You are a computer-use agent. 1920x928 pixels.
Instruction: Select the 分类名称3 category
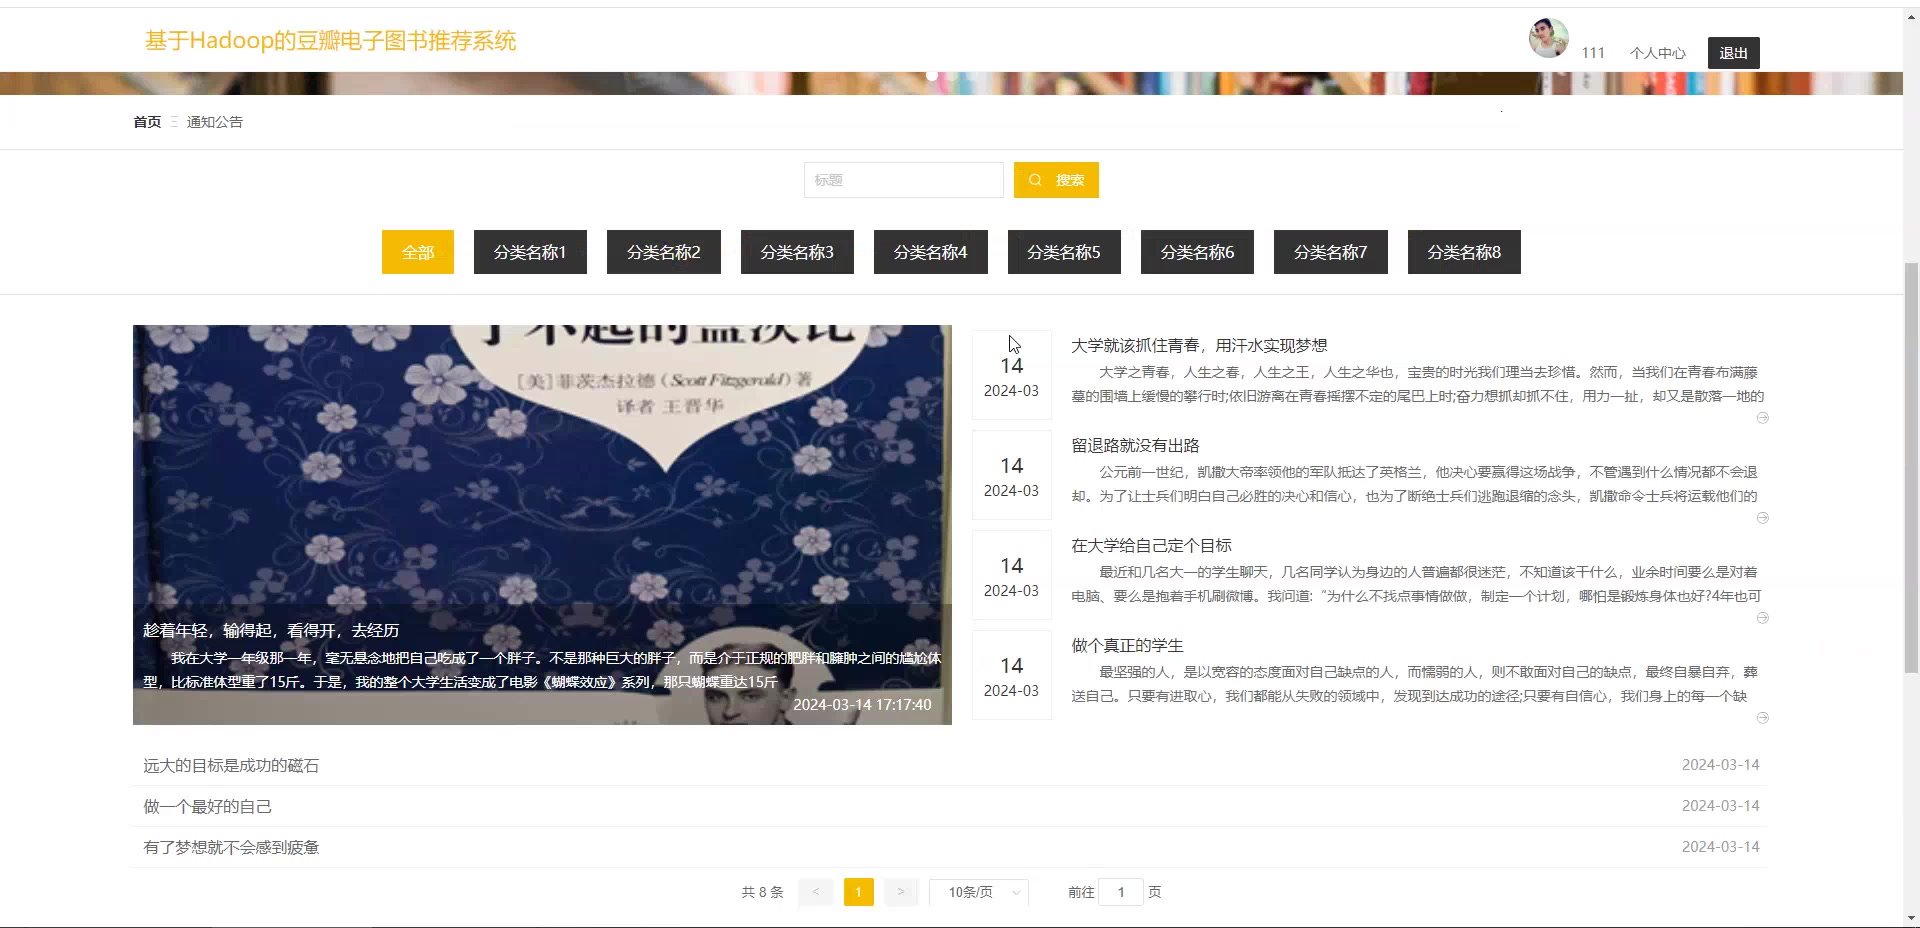click(x=797, y=252)
